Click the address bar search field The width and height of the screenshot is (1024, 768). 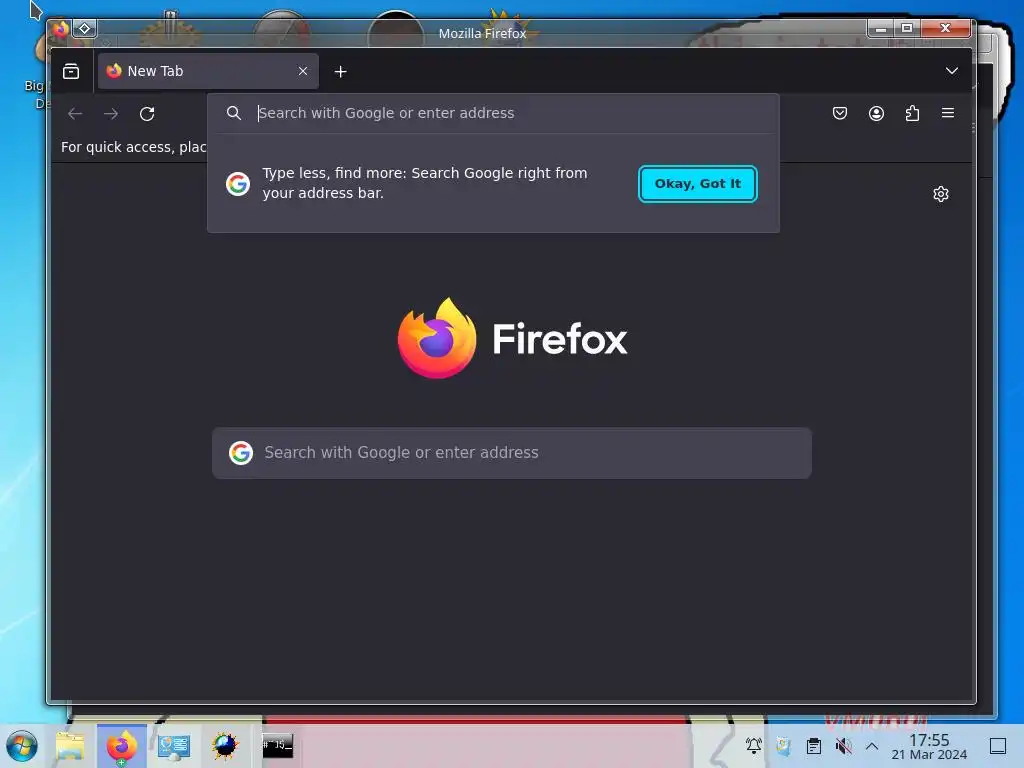[x=494, y=113]
